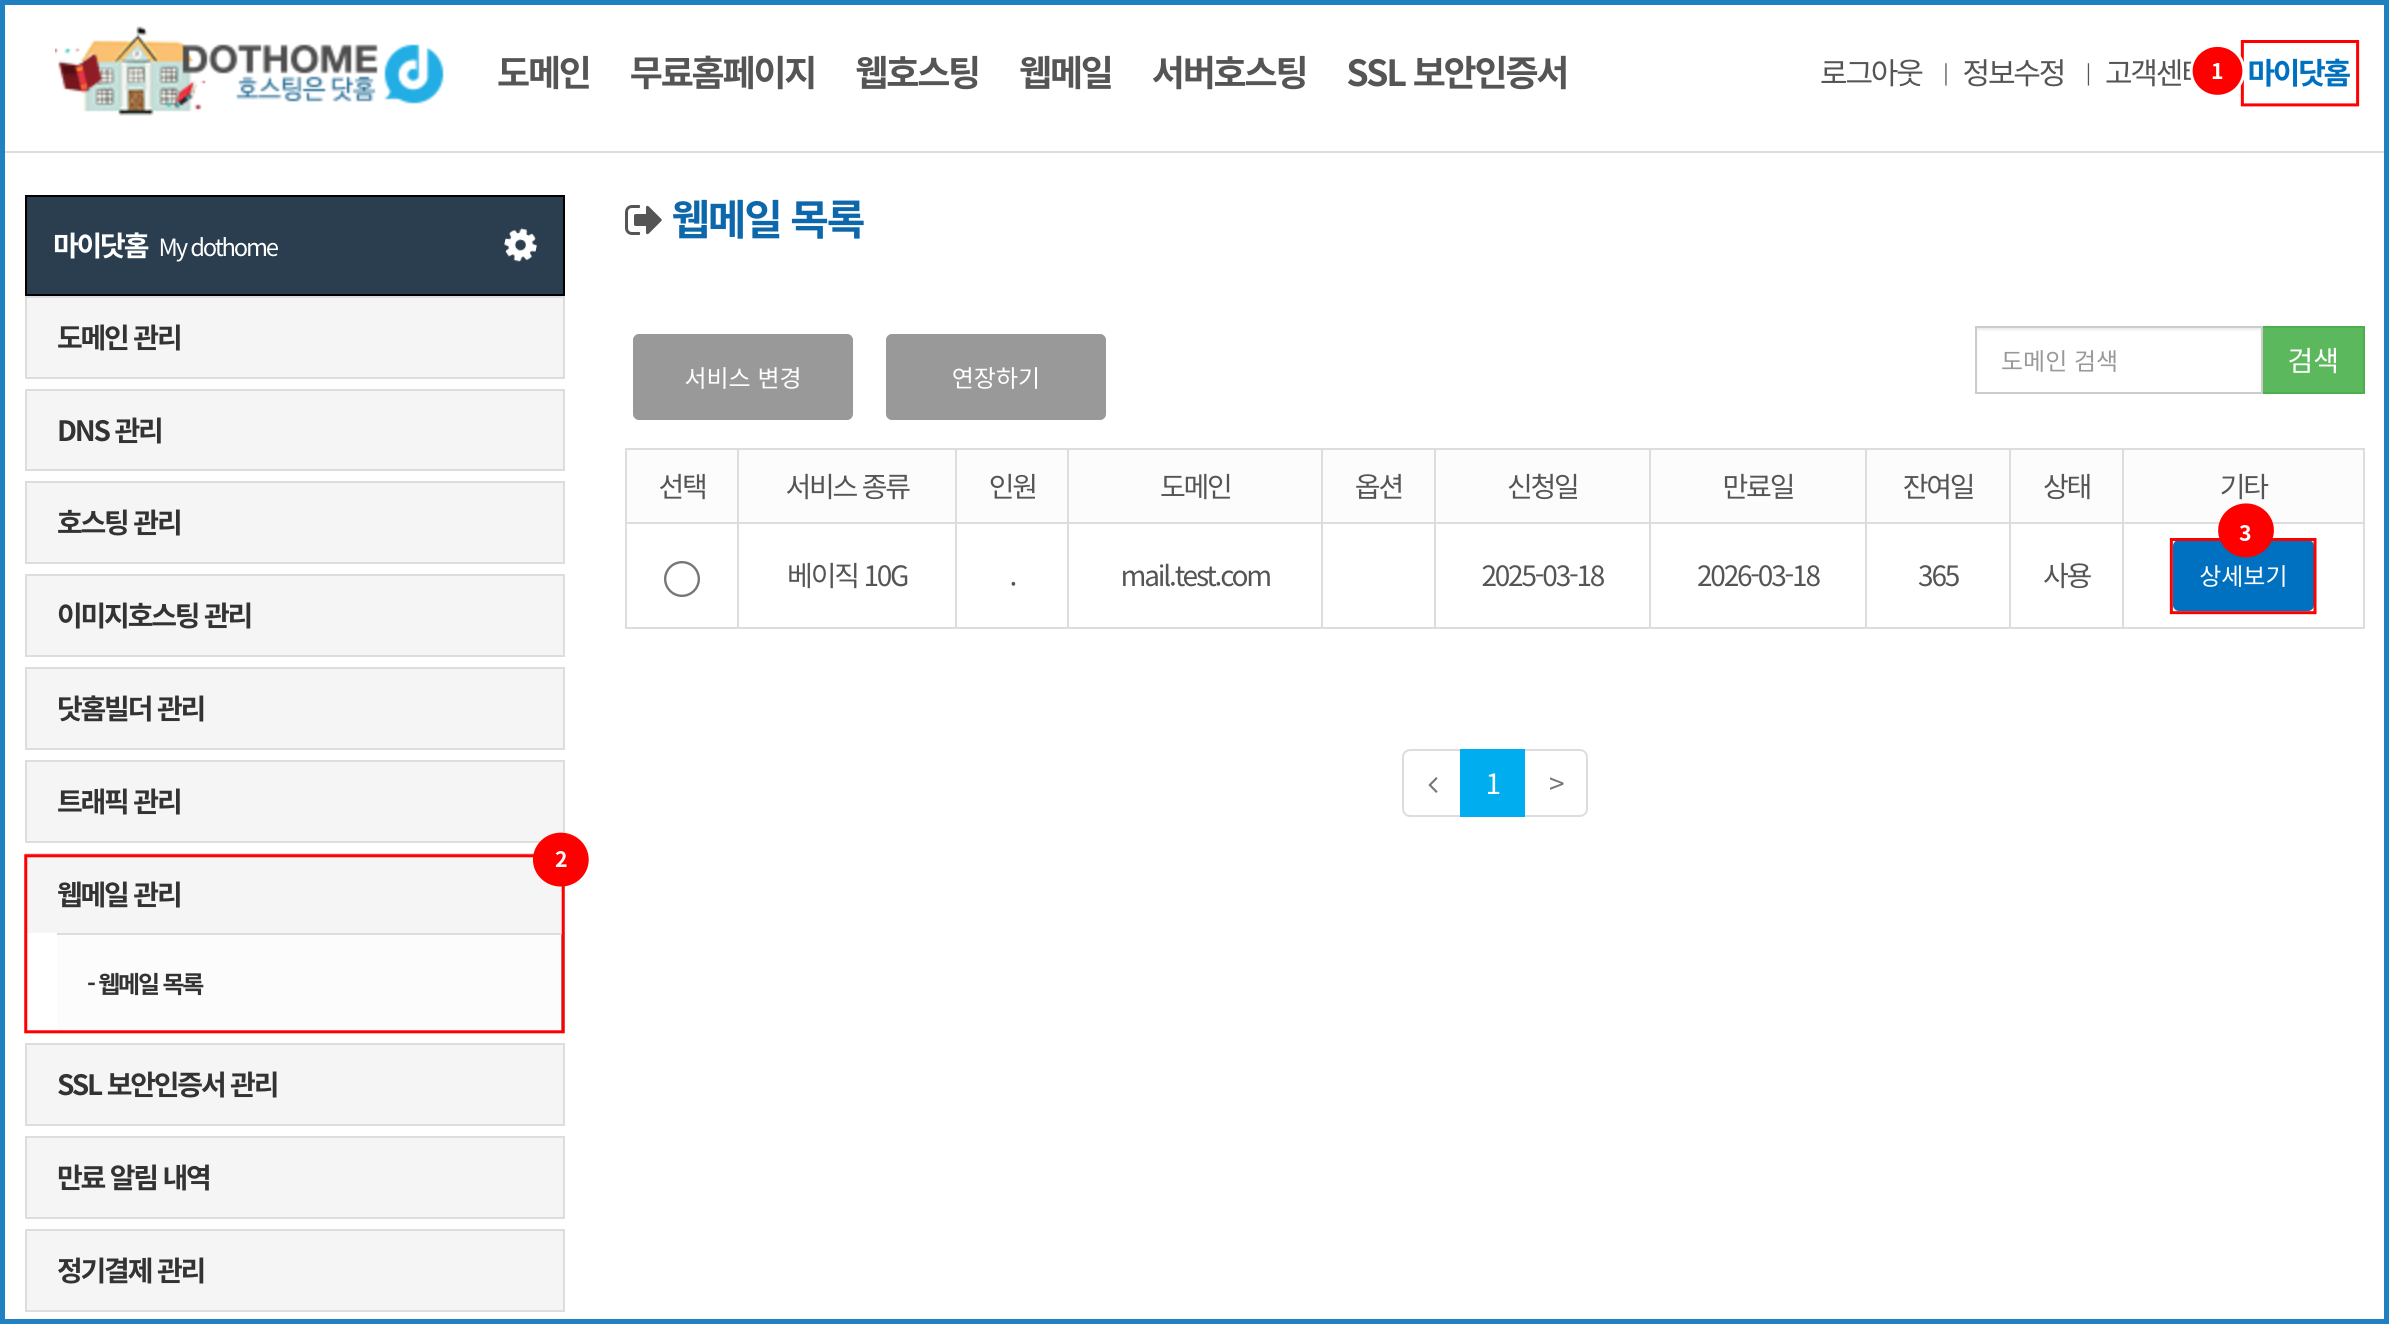Screen dimensions: 2389x1324
Task: Click the 마이닷홈 link in header
Action: tap(2298, 73)
